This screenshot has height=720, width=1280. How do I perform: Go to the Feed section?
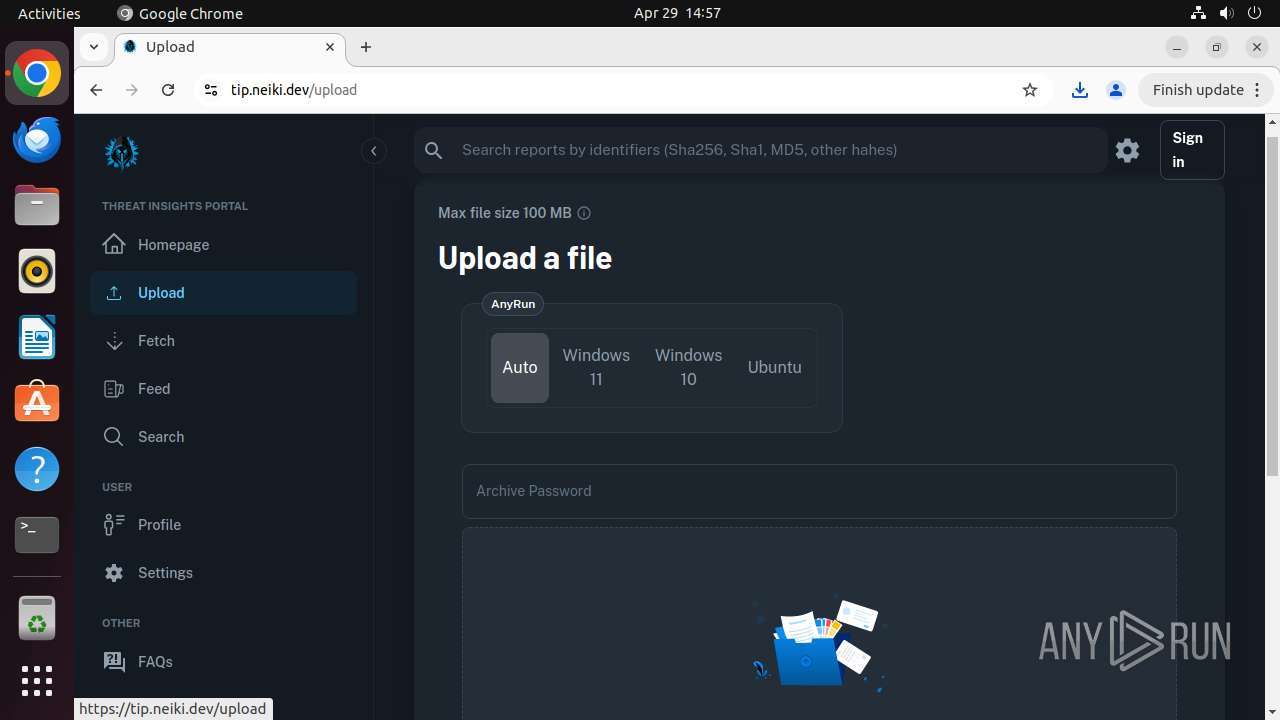[223, 389]
